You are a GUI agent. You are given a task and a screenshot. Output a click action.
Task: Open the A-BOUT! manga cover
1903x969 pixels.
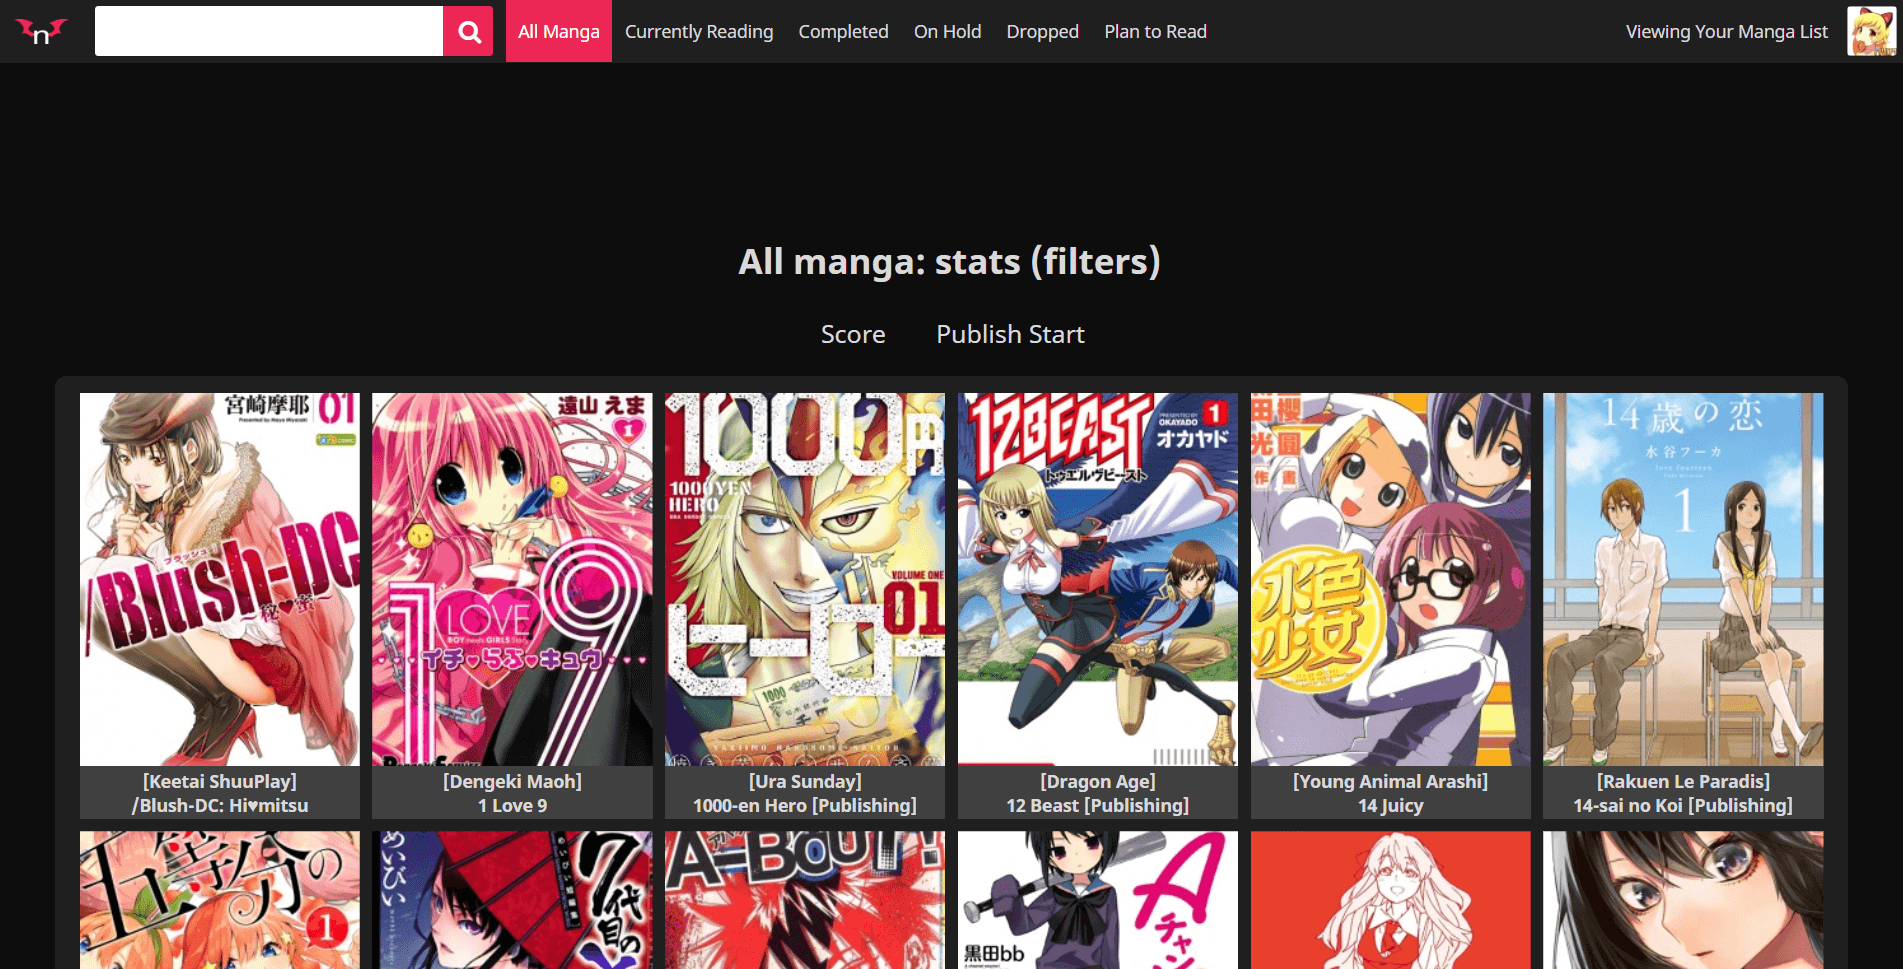pos(805,900)
